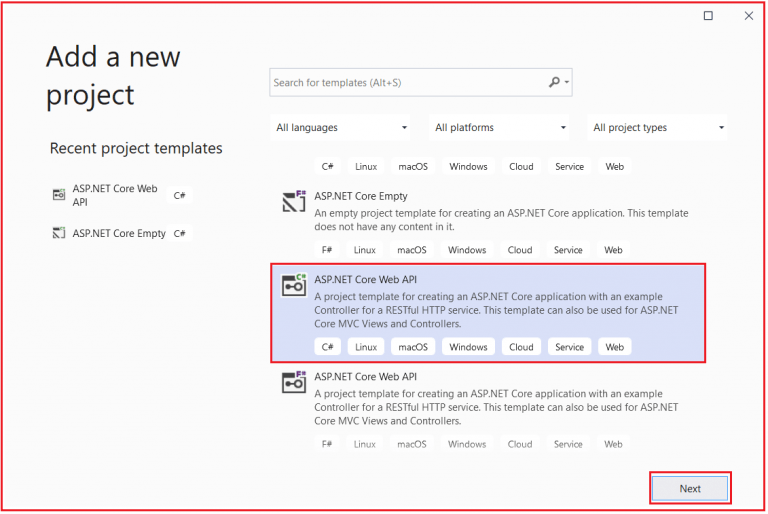
Task: Maximize the Add a new project dialog
Action: point(708,16)
